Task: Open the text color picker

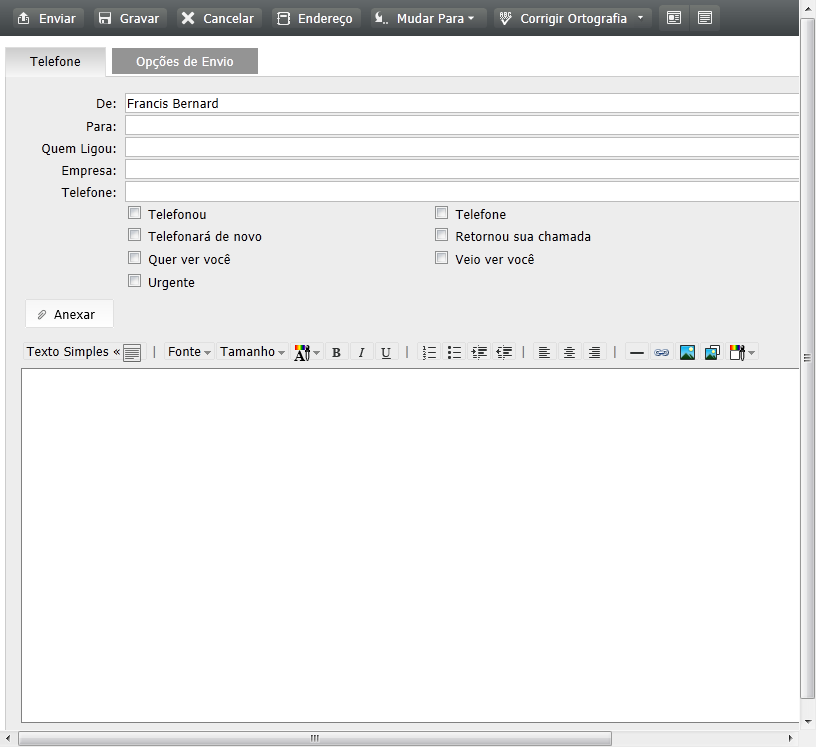Action: point(307,352)
